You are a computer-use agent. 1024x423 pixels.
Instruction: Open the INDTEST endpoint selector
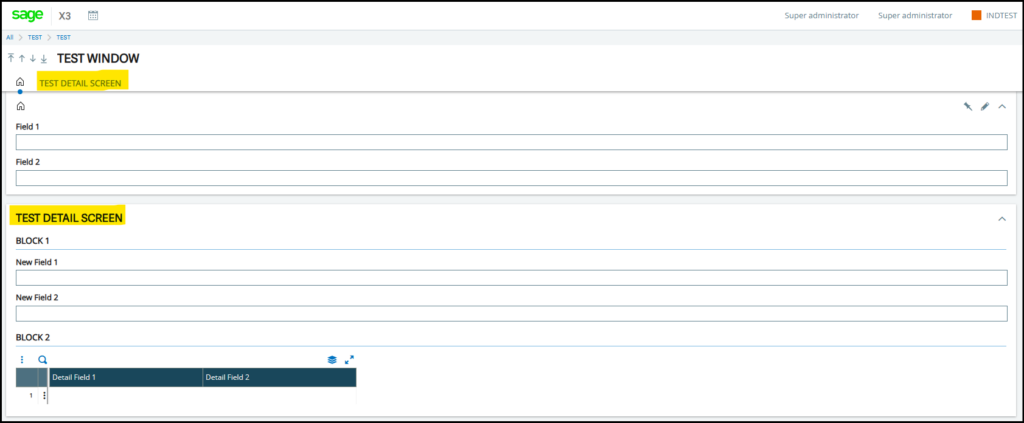pos(999,16)
